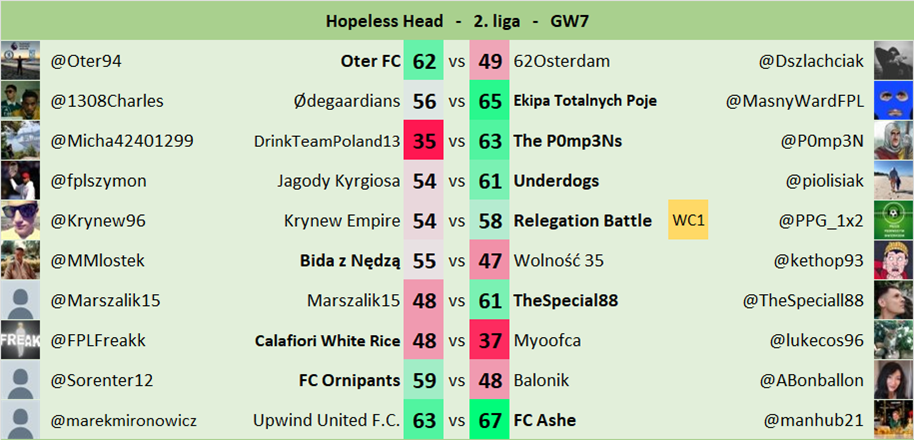Click the cartoon avatar beside @kethop93

[x=893, y=260]
